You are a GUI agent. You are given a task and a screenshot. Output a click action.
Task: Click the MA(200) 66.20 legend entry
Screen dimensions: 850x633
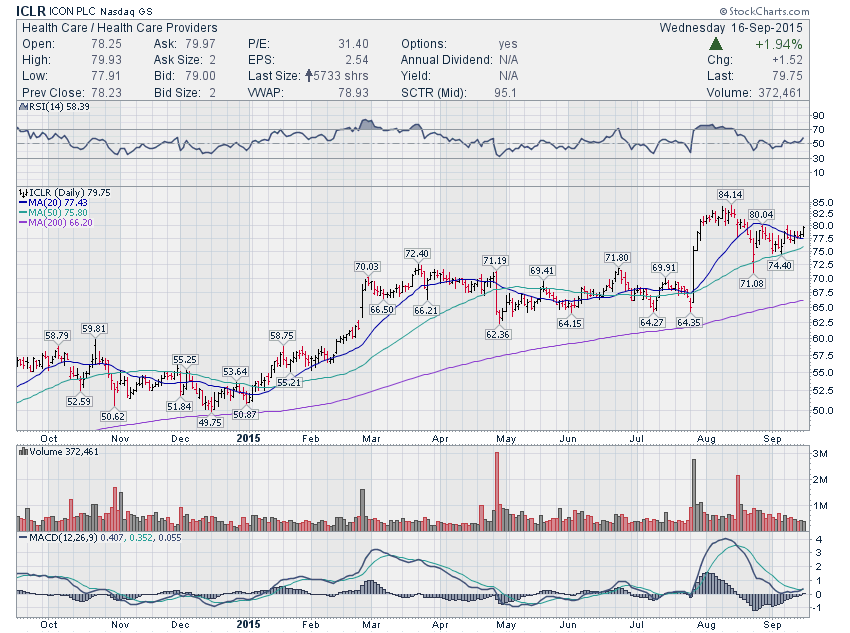(56, 222)
